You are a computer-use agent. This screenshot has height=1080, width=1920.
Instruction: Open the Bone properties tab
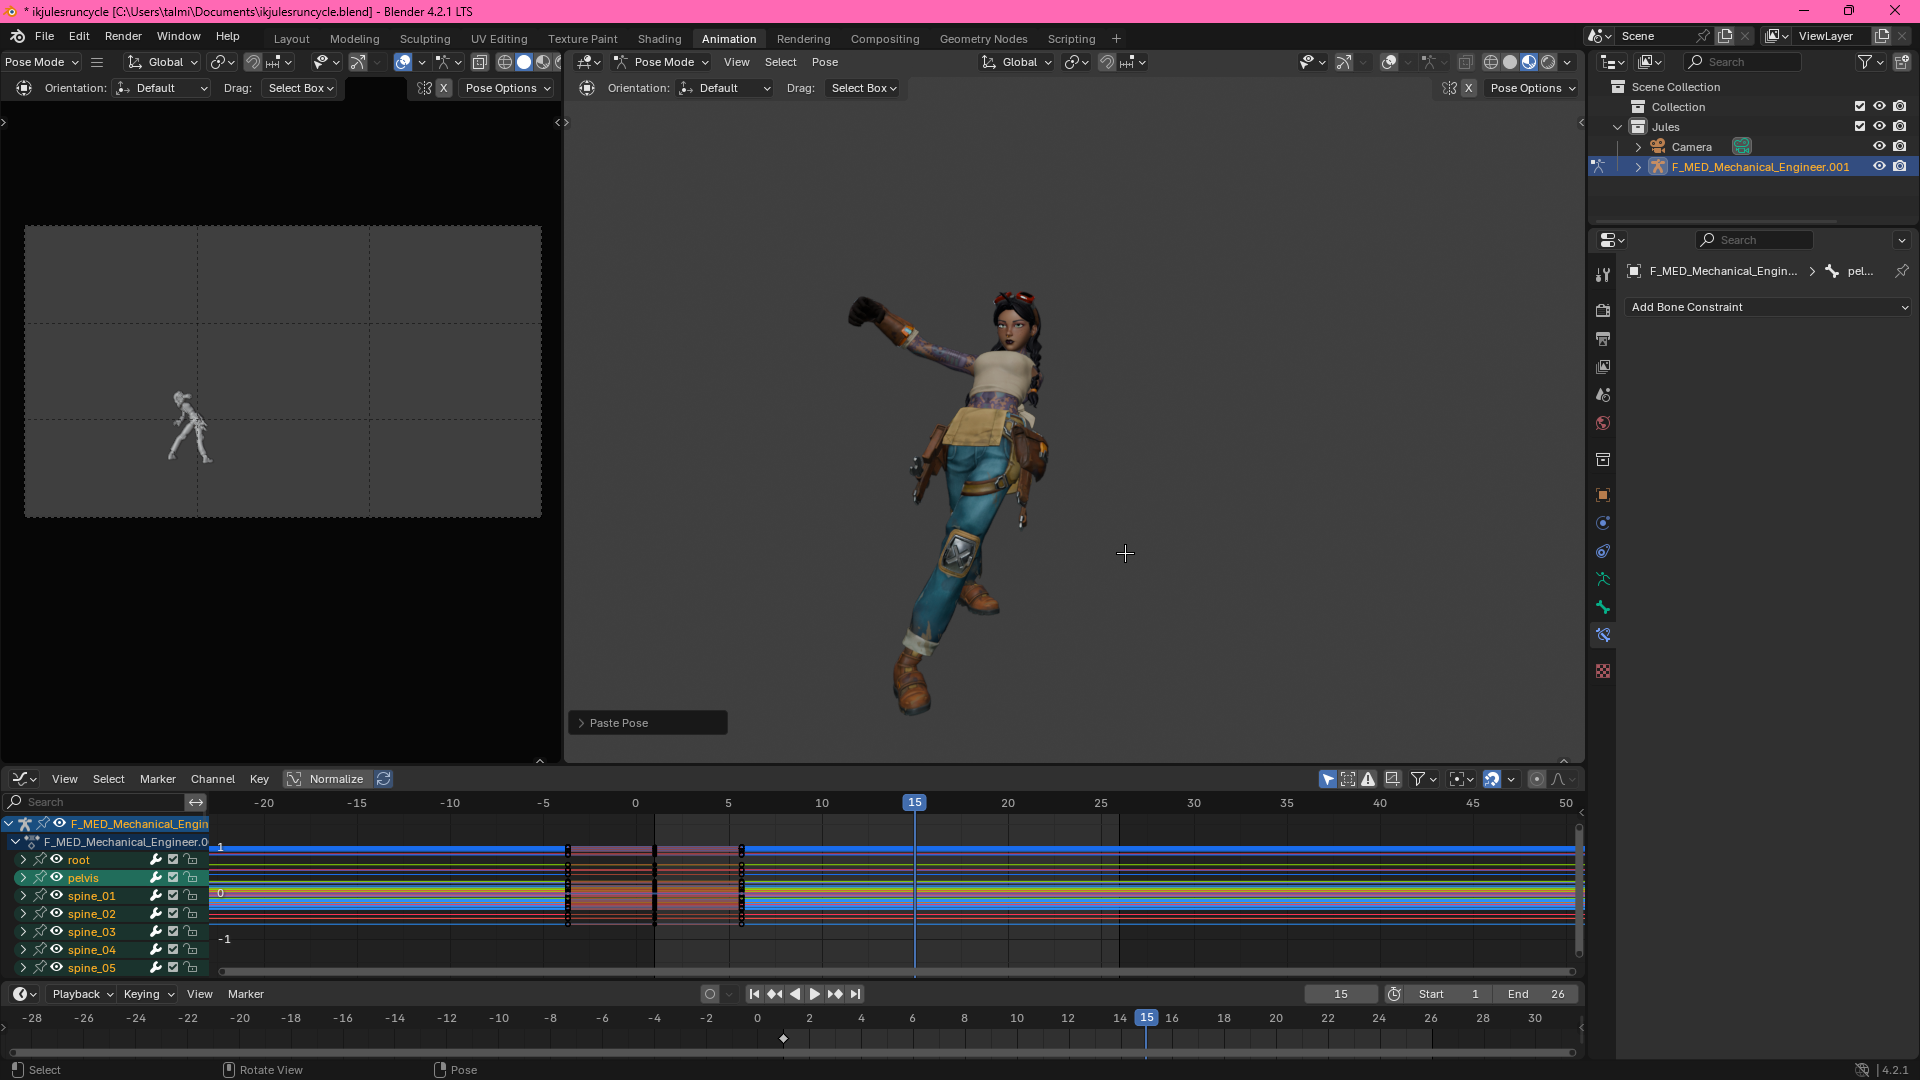1603,607
